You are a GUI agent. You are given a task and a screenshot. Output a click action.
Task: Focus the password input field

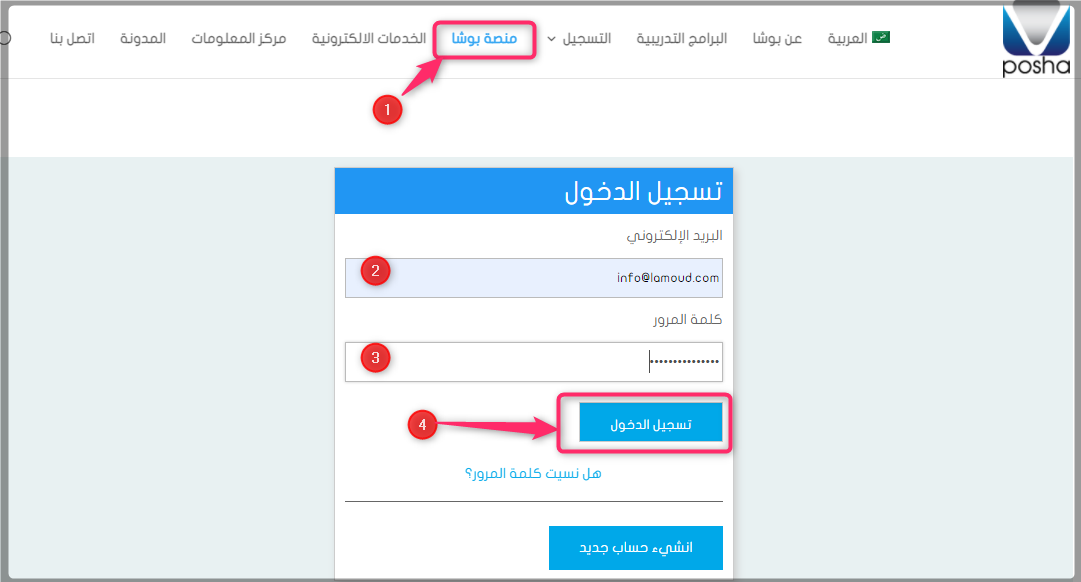534,361
